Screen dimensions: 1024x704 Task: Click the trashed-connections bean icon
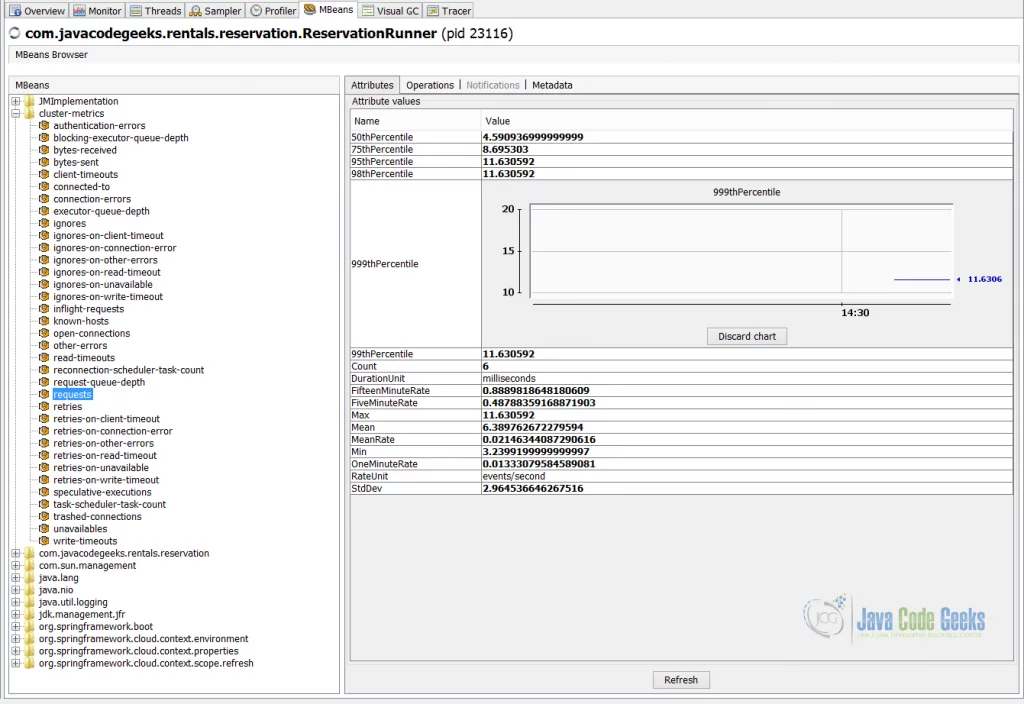pyautogui.click(x=44, y=517)
